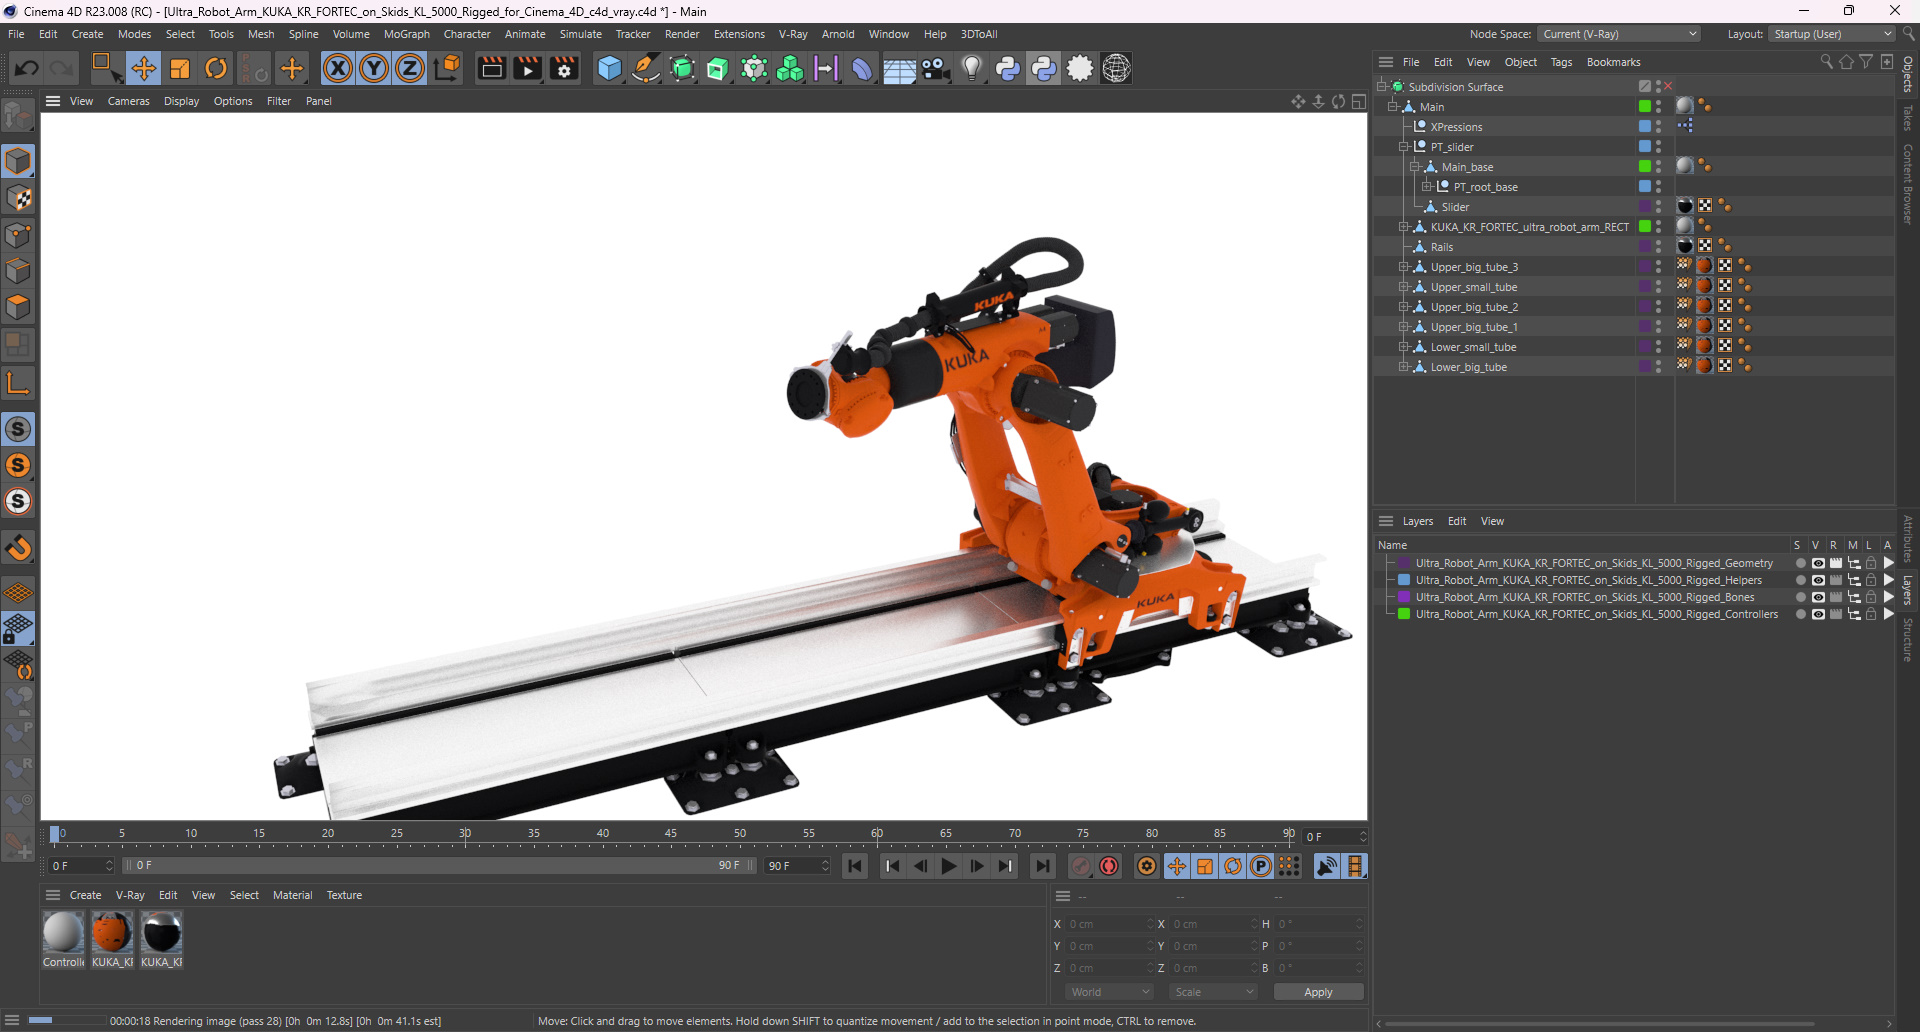
Task: Click the Play Forward button
Action: pyautogui.click(x=949, y=866)
